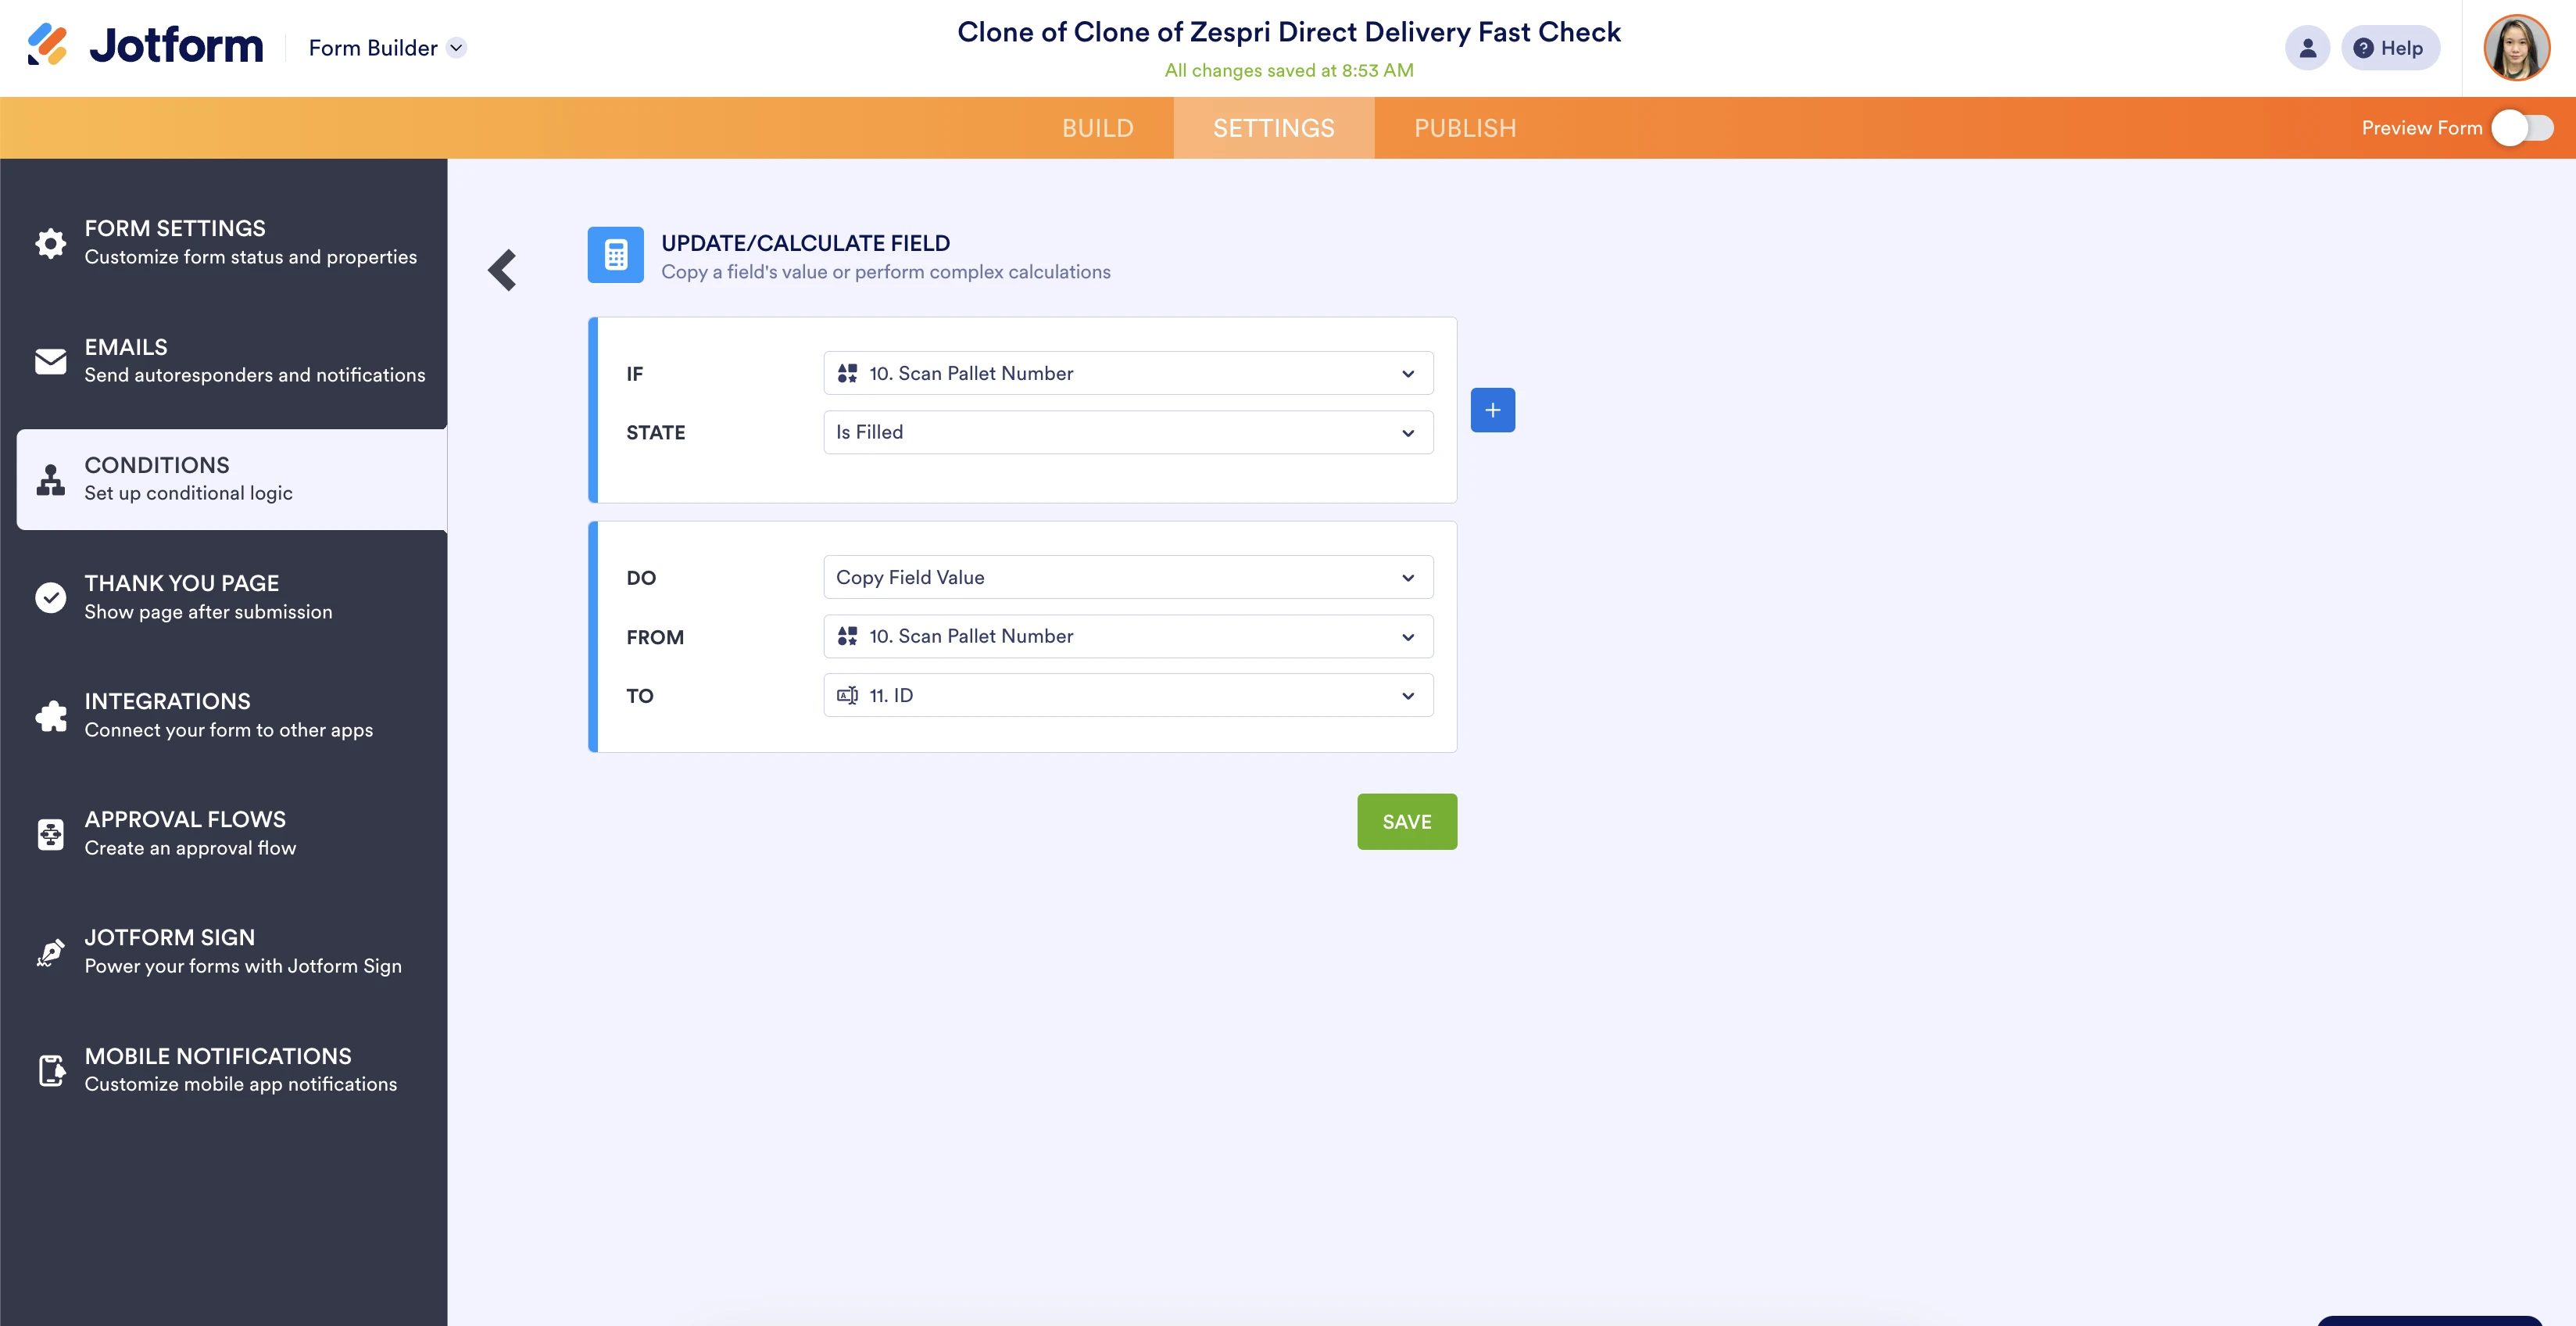This screenshot has height=1326, width=2576.
Task: Expand the TO field 11. ID dropdown
Action: [1127, 695]
